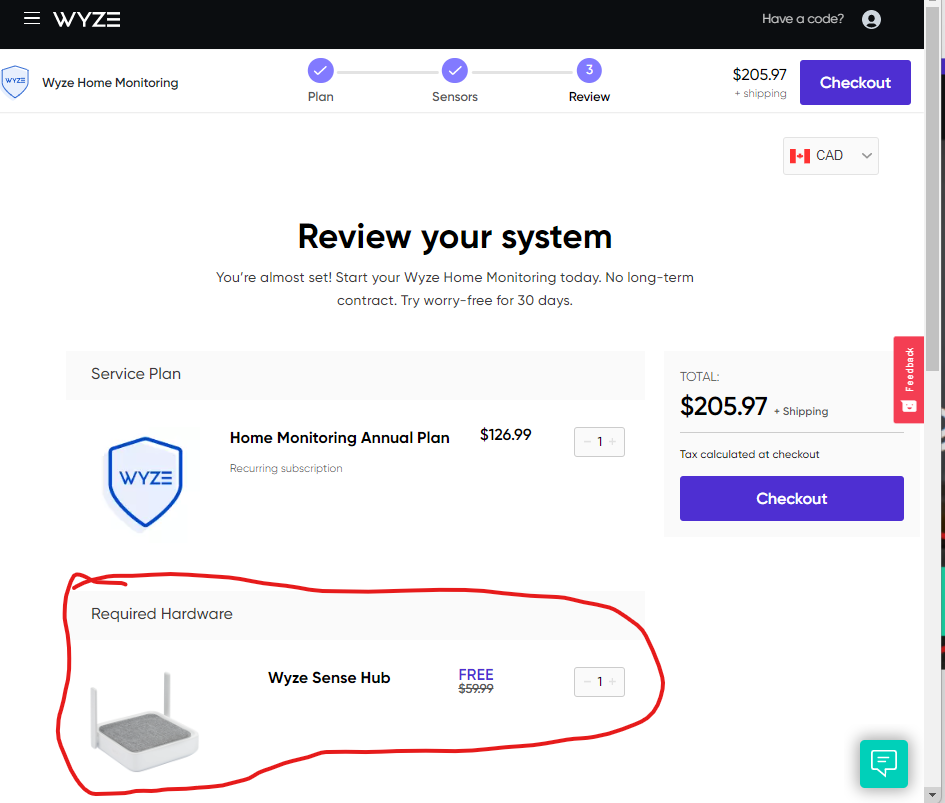945x803 pixels.
Task: Decrease Home Monitoring Annual Plan quantity
Action: tap(587, 442)
